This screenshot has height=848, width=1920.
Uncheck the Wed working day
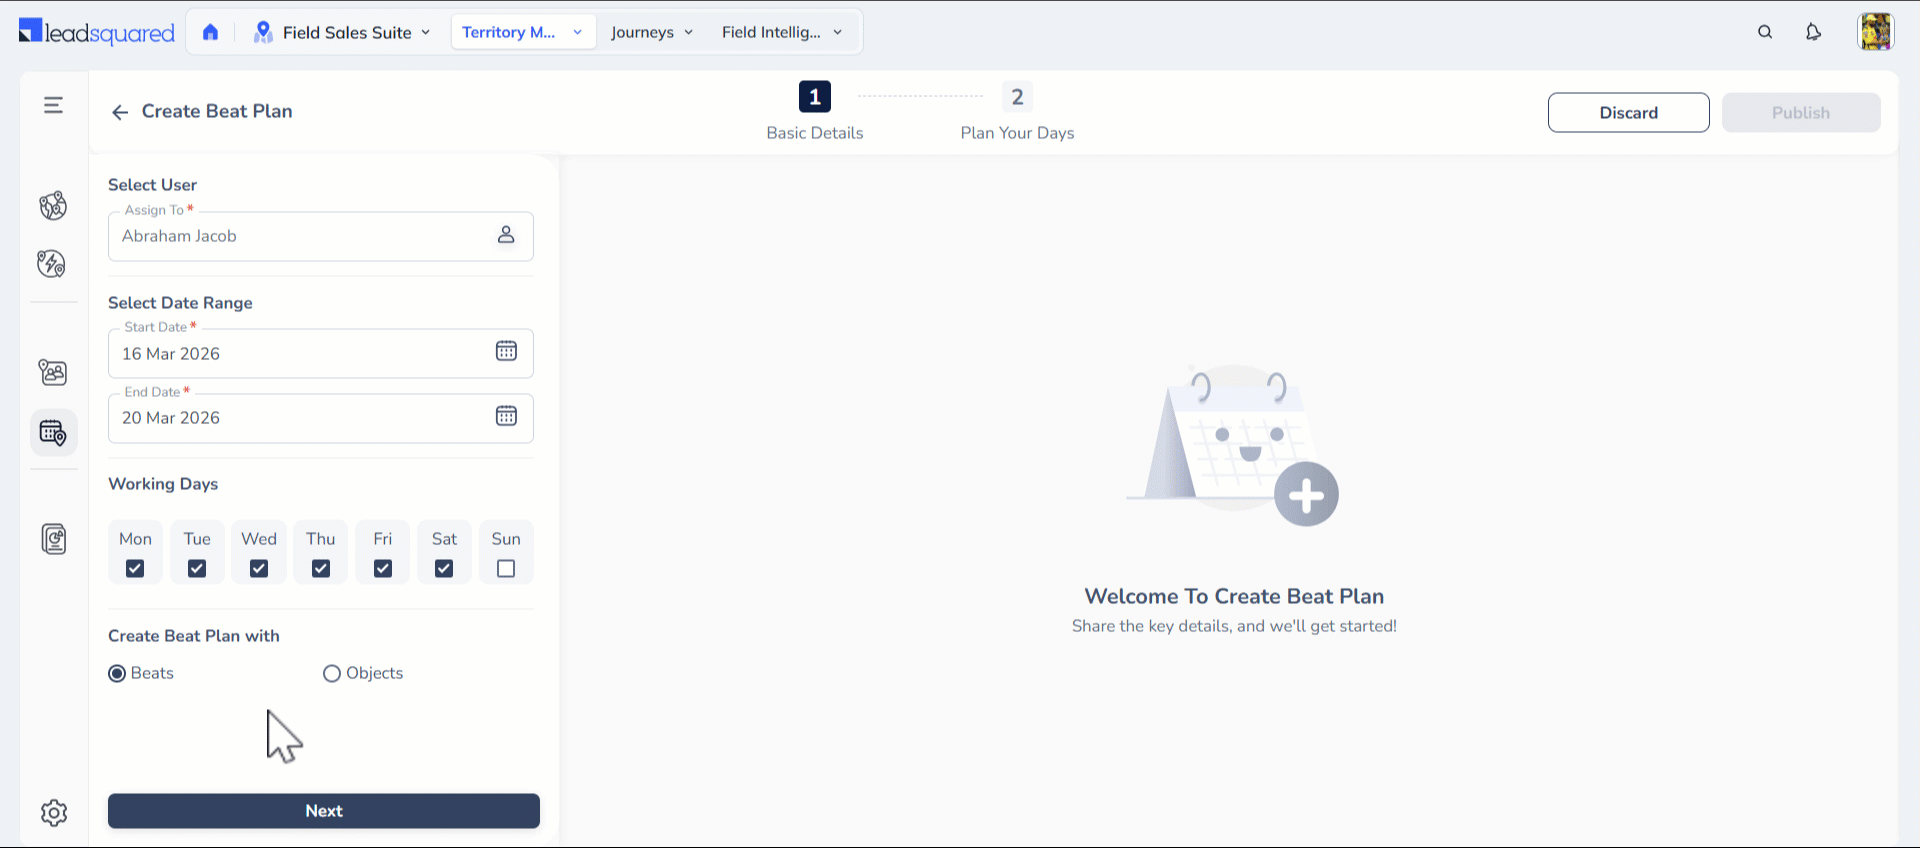coord(259,568)
